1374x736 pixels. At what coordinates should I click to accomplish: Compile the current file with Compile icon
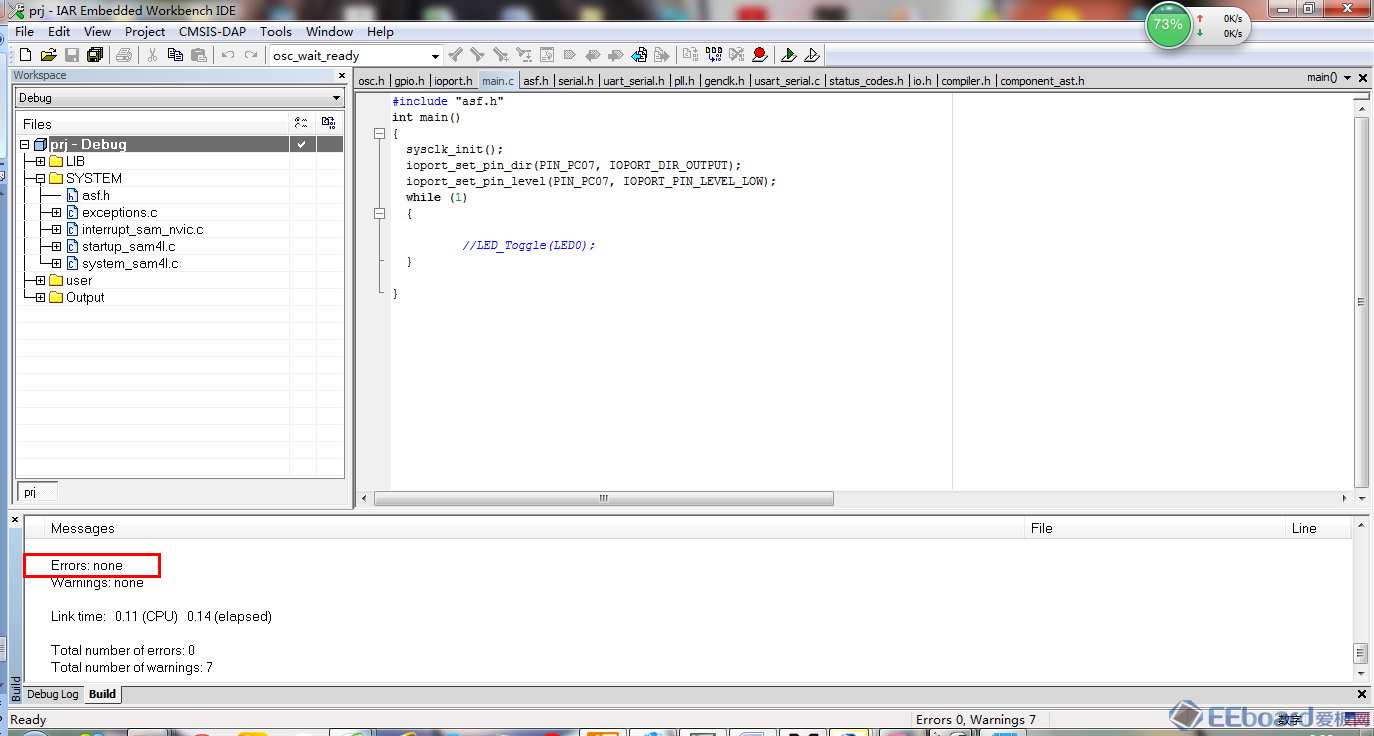pos(690,55)
